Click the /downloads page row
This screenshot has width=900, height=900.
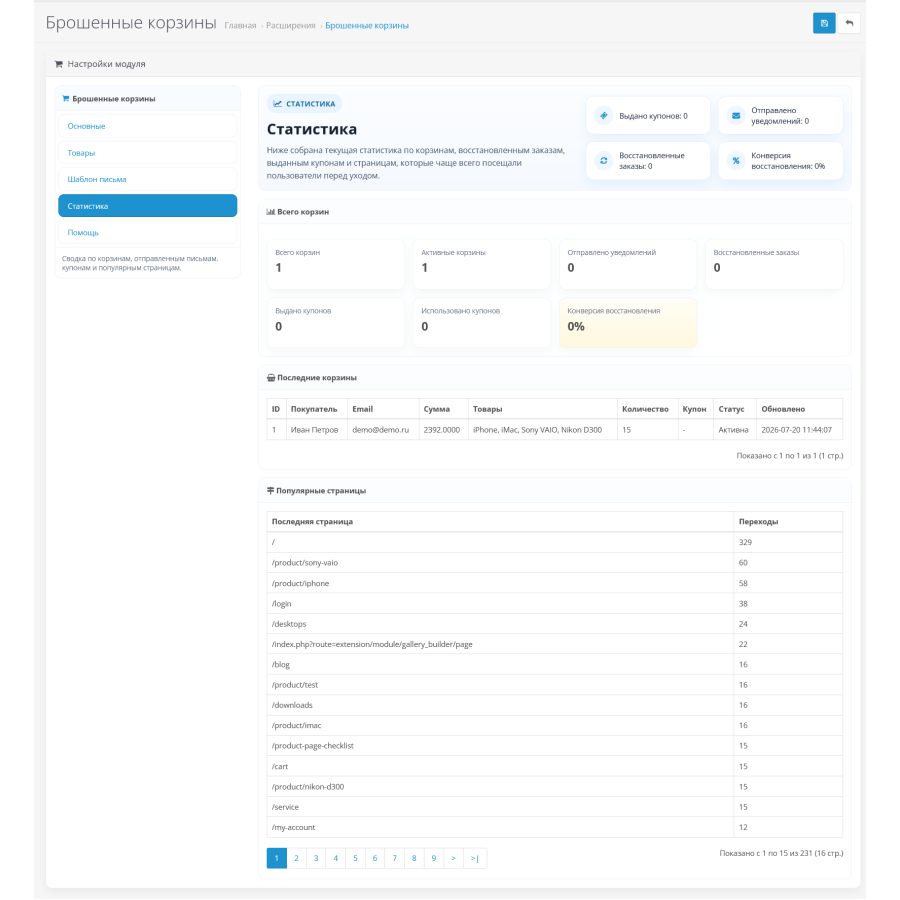pos(554,705)
